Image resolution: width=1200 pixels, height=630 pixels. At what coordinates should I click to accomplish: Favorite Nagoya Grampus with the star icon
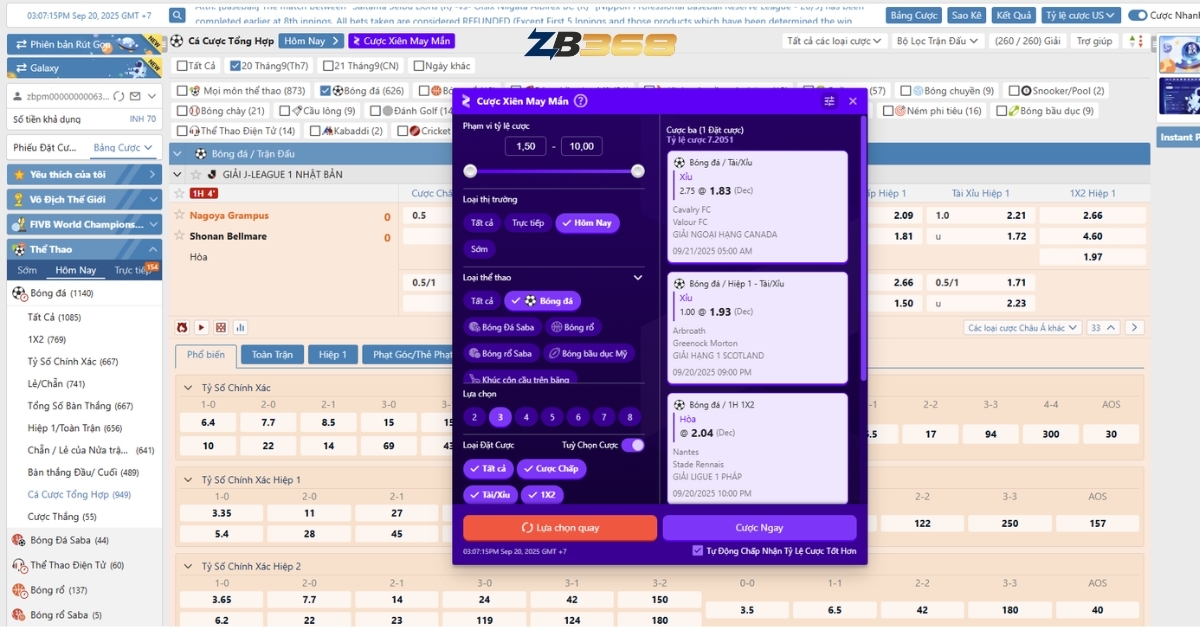[180, 215]
